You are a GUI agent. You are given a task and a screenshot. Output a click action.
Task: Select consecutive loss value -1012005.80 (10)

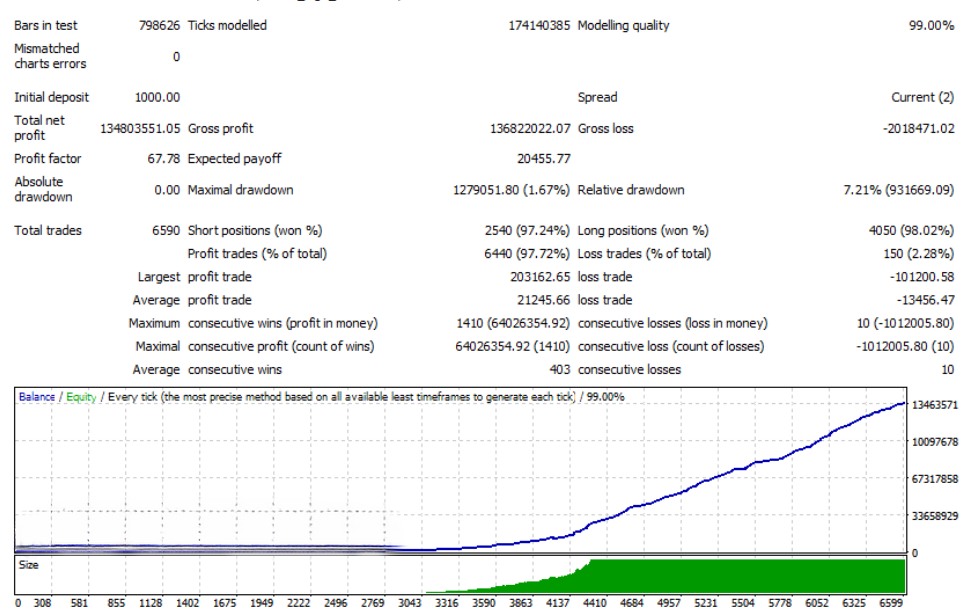click(x=905, y=347)
